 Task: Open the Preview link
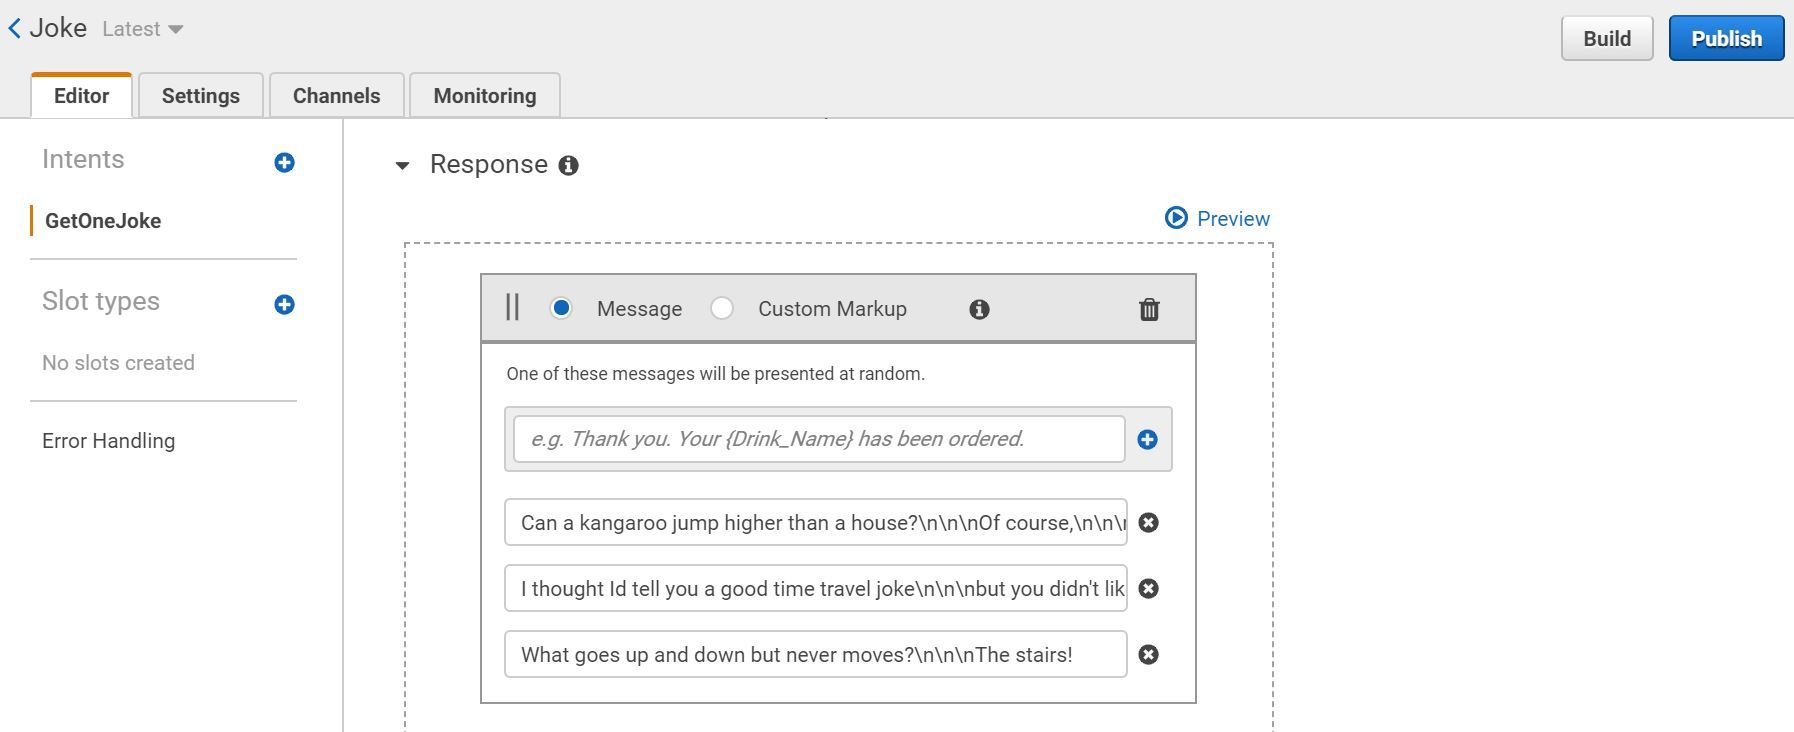1233,218
